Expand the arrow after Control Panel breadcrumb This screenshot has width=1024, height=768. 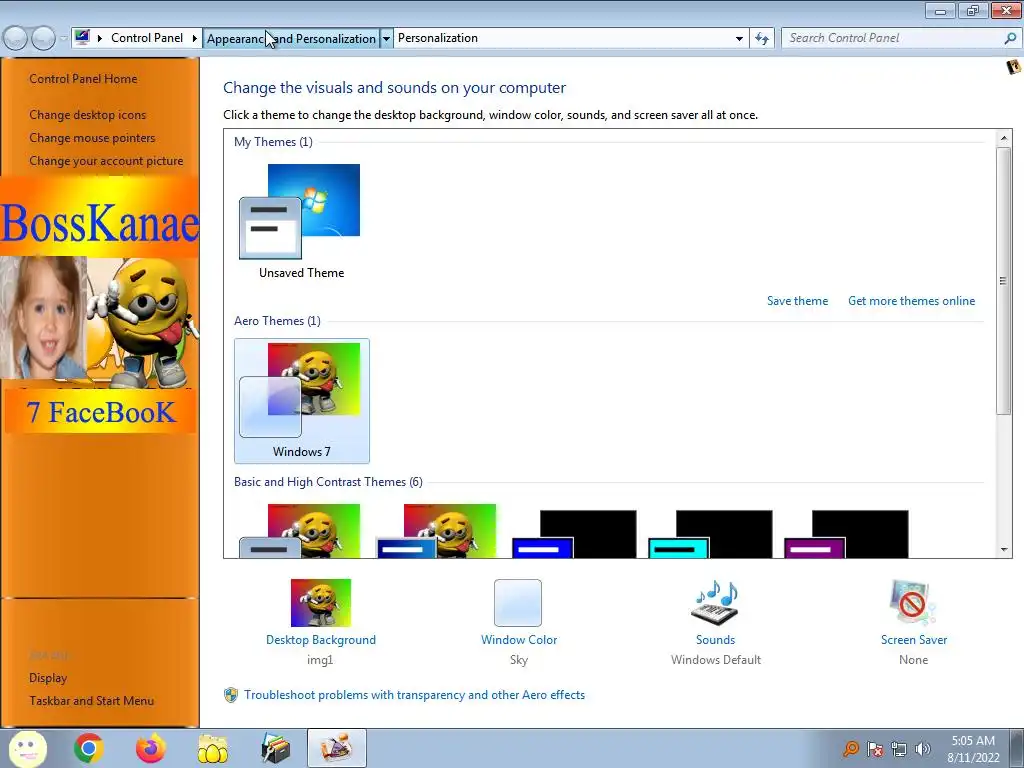[x=194, y=38]
